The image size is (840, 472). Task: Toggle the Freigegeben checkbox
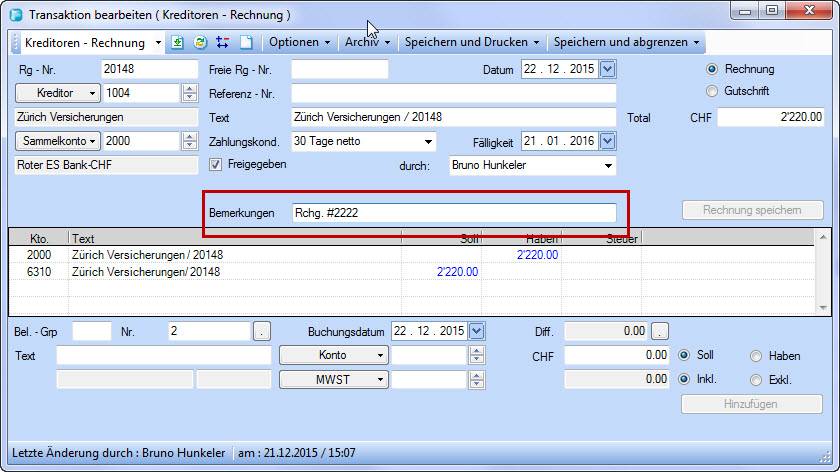coord(215,164)
